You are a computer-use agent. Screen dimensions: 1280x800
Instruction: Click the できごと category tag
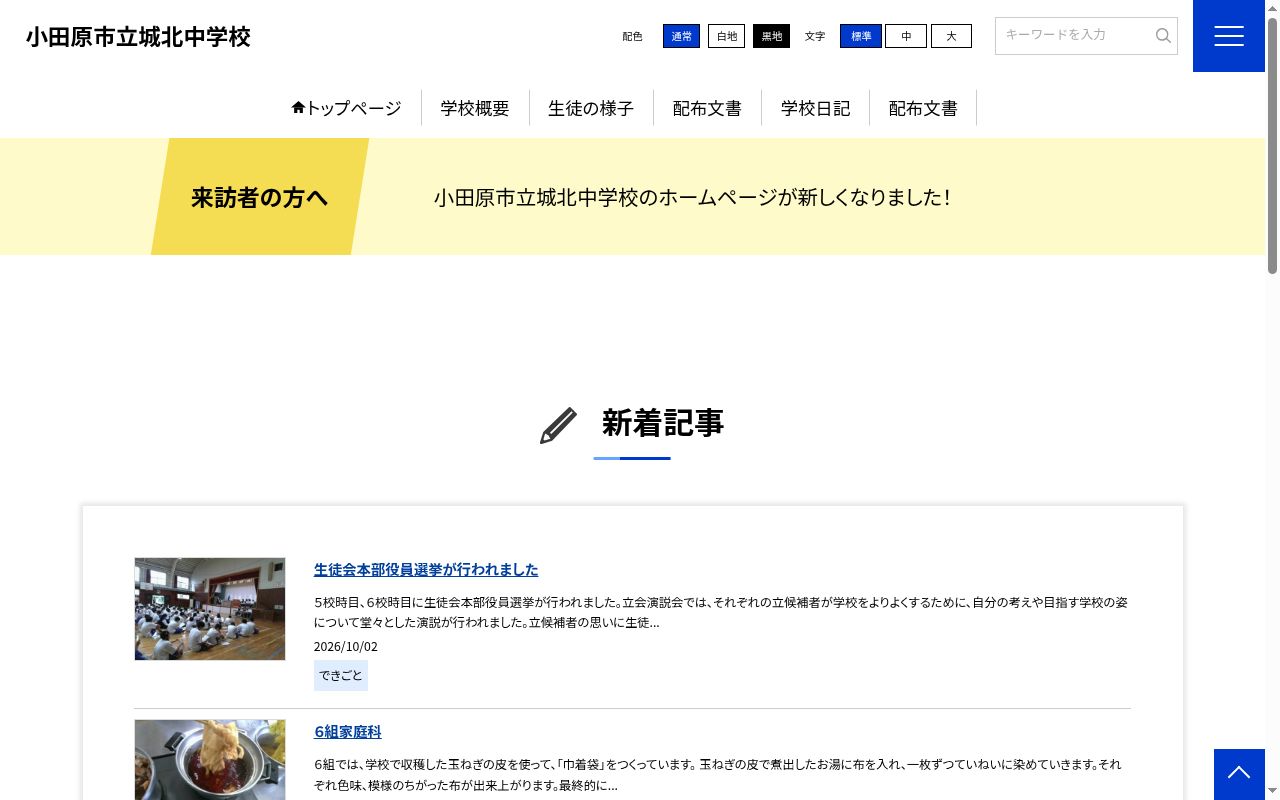(x=341, y=675)
